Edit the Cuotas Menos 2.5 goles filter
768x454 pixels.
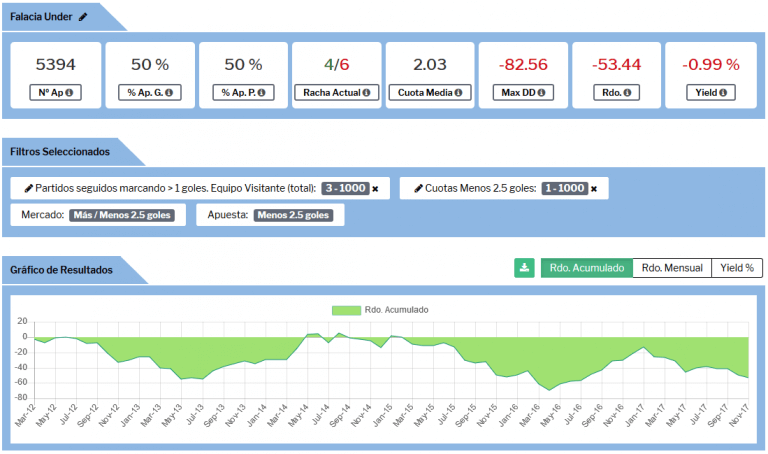click(418, 188)
